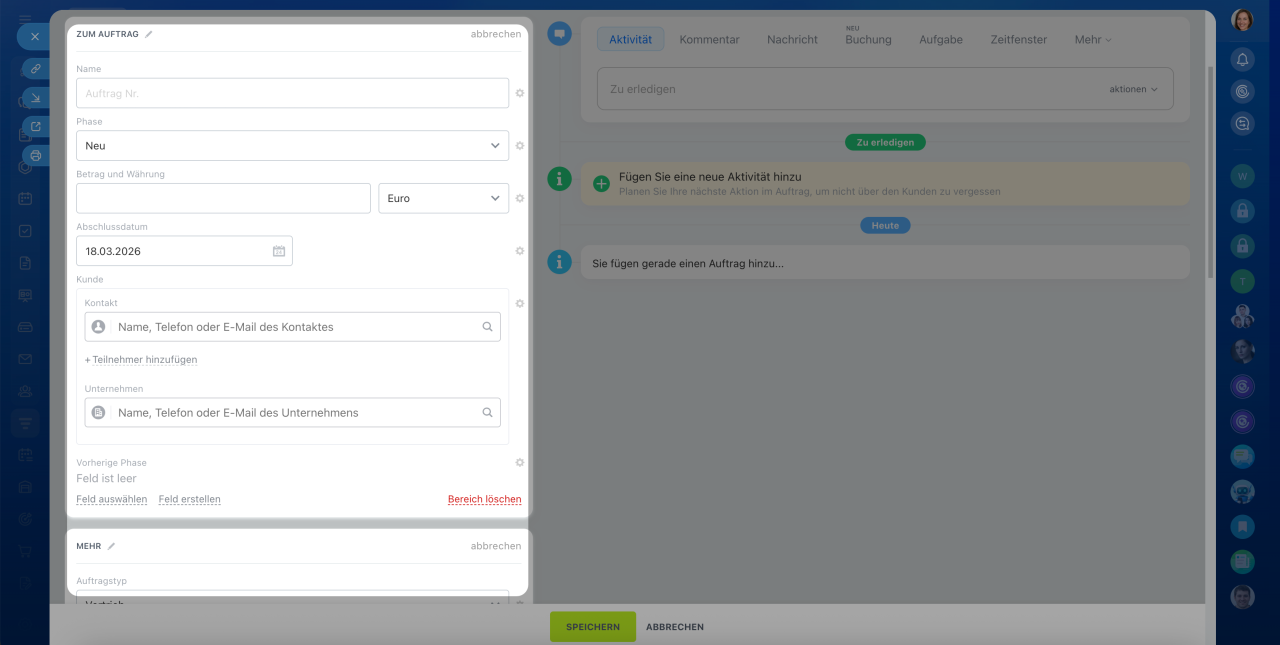Click the green plus activity icon
The height and width of the screenshot is (645, 1280).
pos(601,184)
